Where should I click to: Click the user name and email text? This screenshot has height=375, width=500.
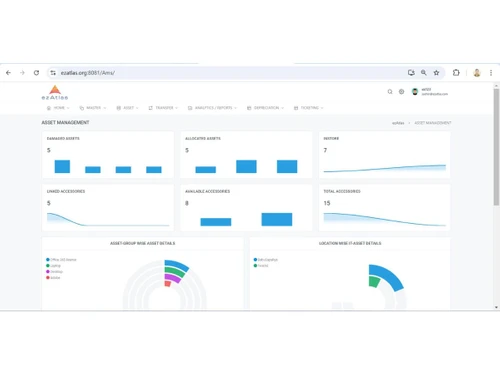435,92
